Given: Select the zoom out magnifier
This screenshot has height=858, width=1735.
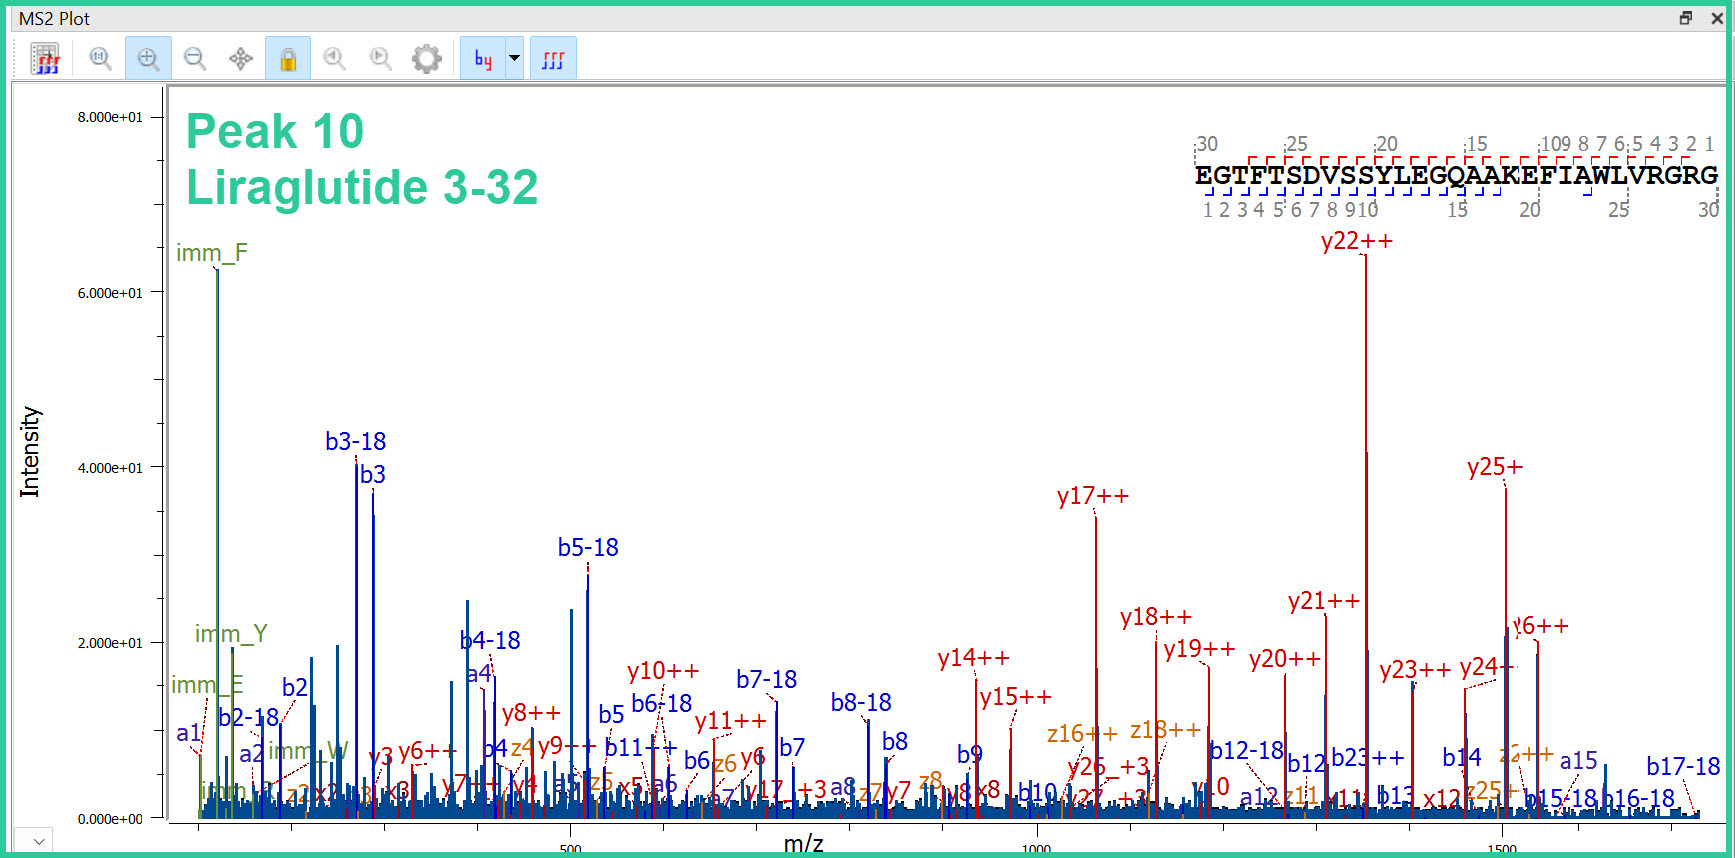Looking at the screenshot, I should tap(195, 59).
